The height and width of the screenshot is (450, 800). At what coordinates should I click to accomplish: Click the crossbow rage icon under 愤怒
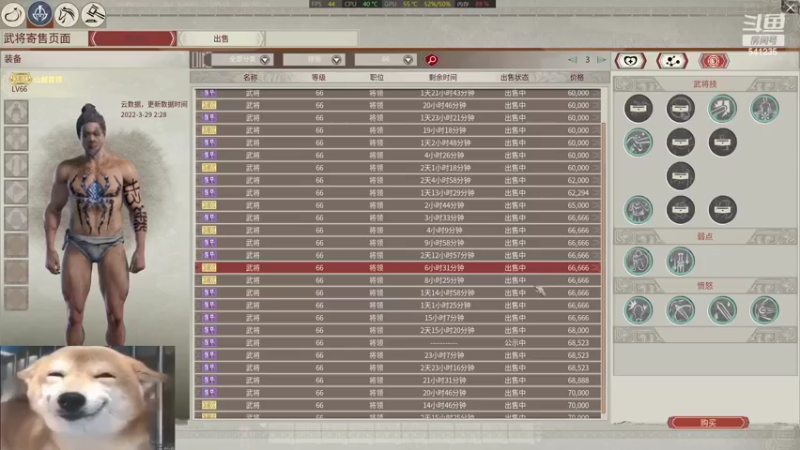681,310
